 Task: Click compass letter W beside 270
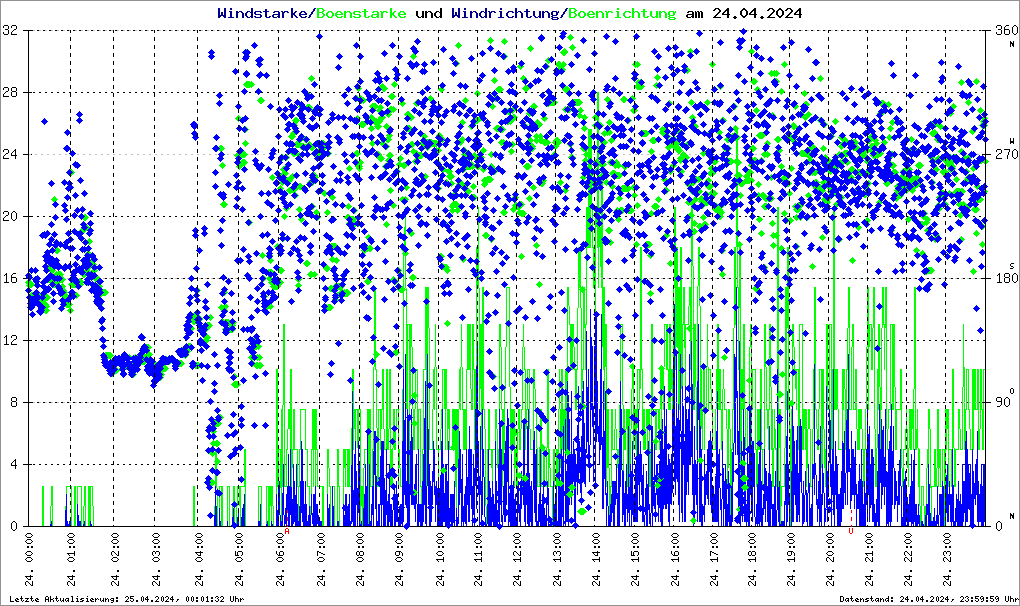[1012, 140]
